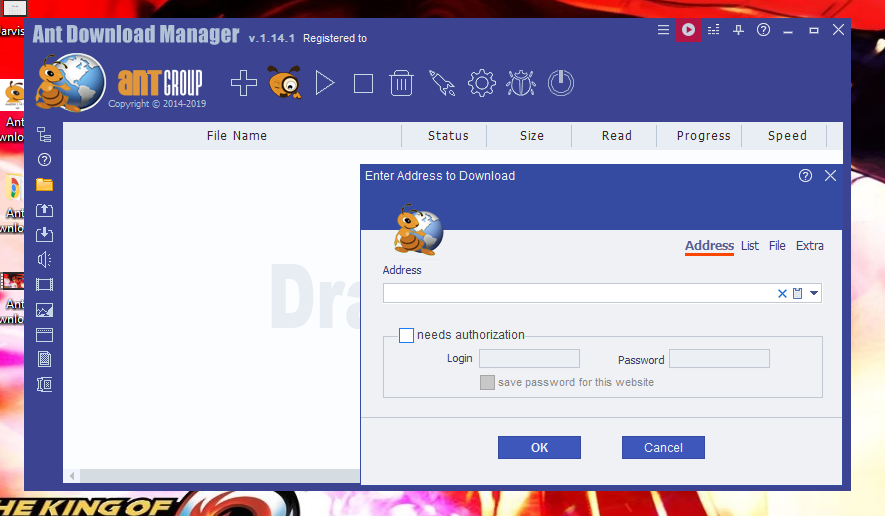Enable the needs authorization checkbox
The image size is (885, 516).
tap(406, 335)
